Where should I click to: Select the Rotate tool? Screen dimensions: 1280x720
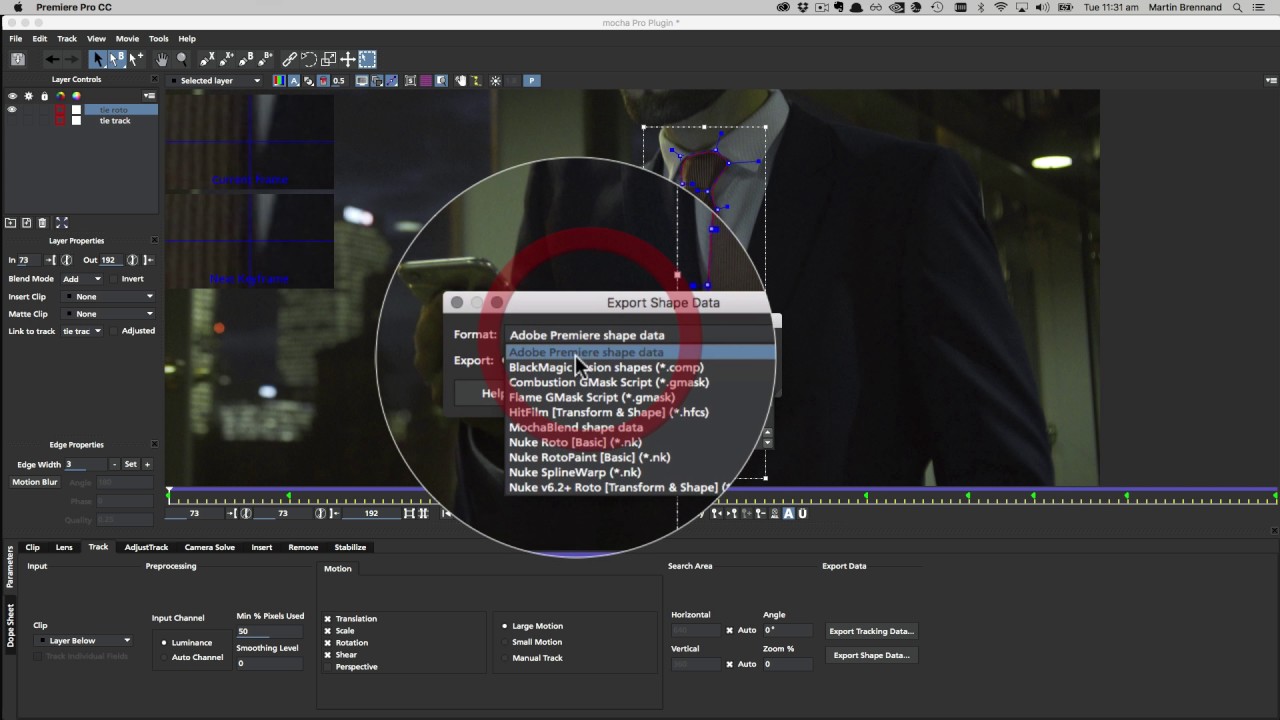309,59
